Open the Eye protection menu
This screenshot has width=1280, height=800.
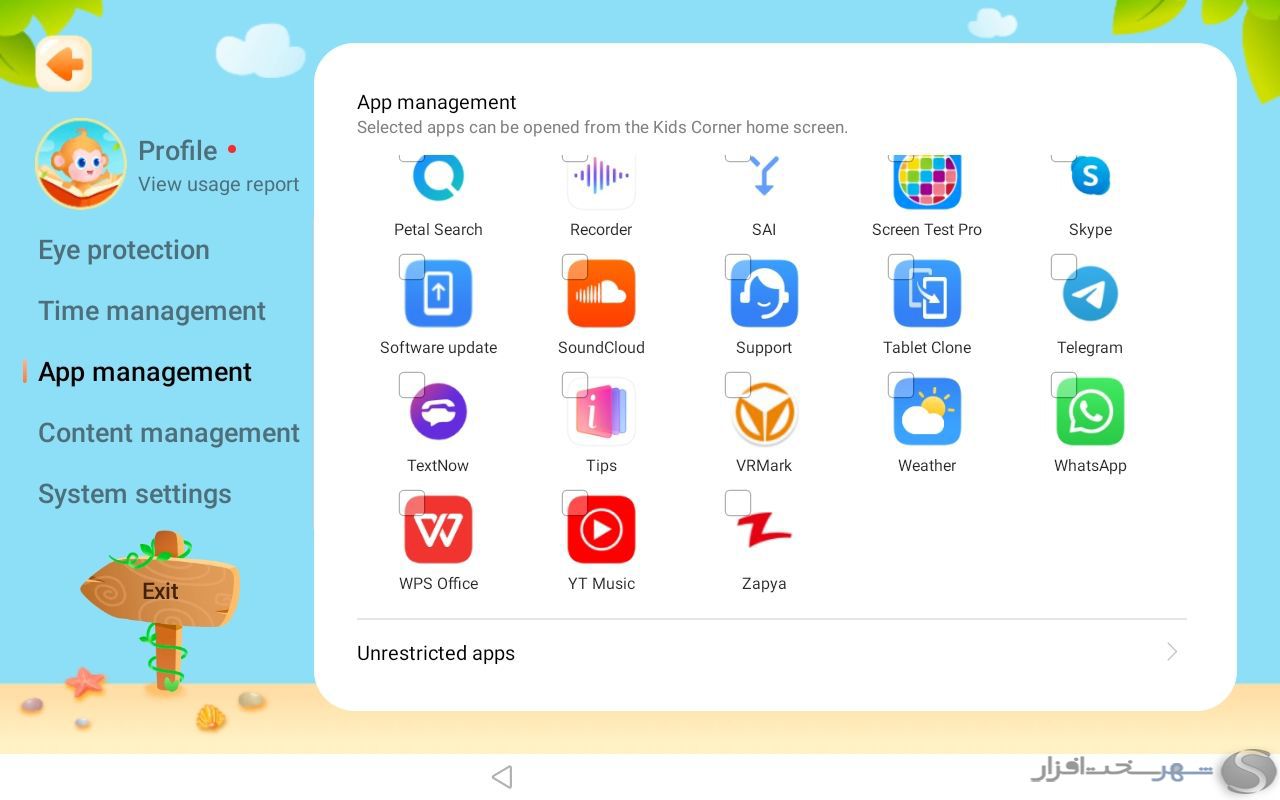[124, 250]
